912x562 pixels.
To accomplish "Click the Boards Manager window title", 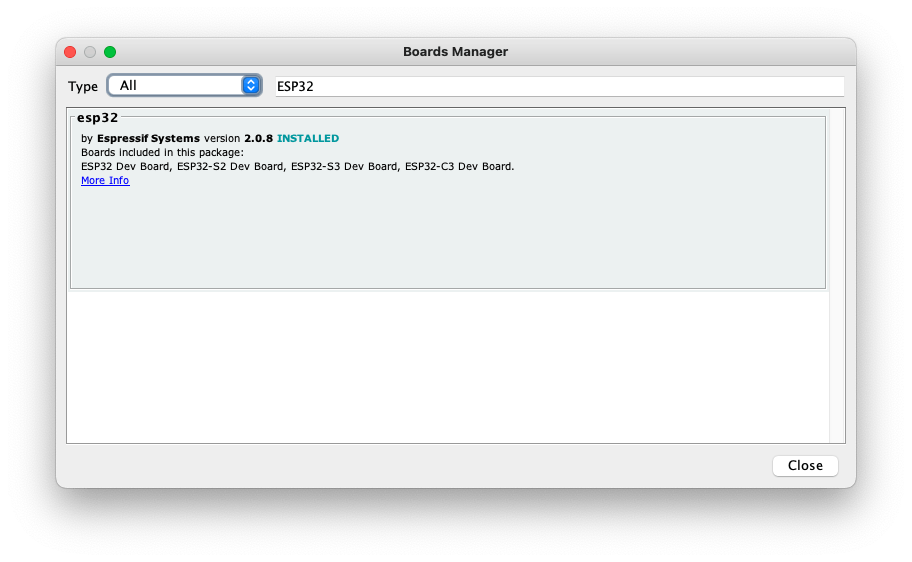I will [455, 52].
